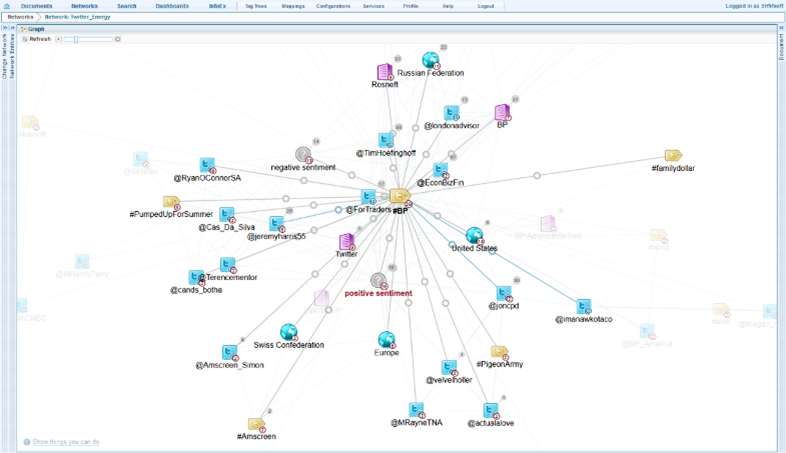Select the @MRayneTNA Twitter node
This screenshot has width=786, height=453.
417,410
